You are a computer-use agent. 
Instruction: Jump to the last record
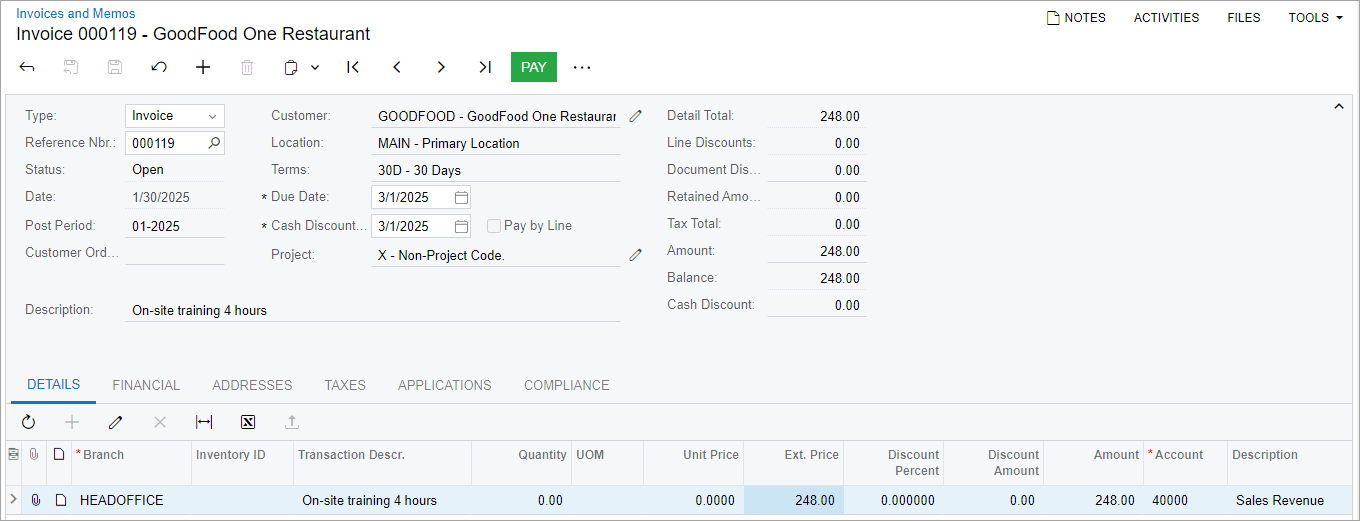pyautogui.click(x=485, y=67)
